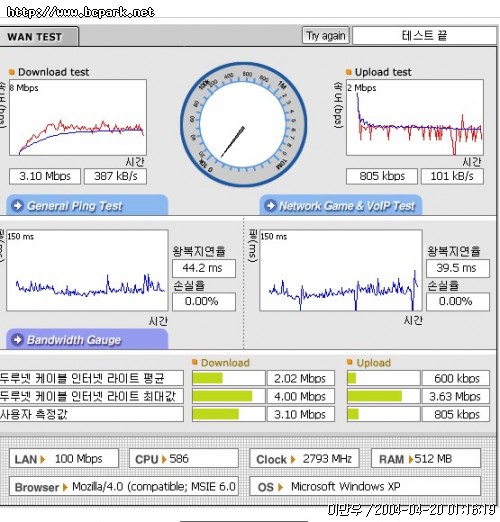Click the orange bullet beside Download test
This screenshot has height=522, width=500.
pyautogui.click(x=12, y=72)
